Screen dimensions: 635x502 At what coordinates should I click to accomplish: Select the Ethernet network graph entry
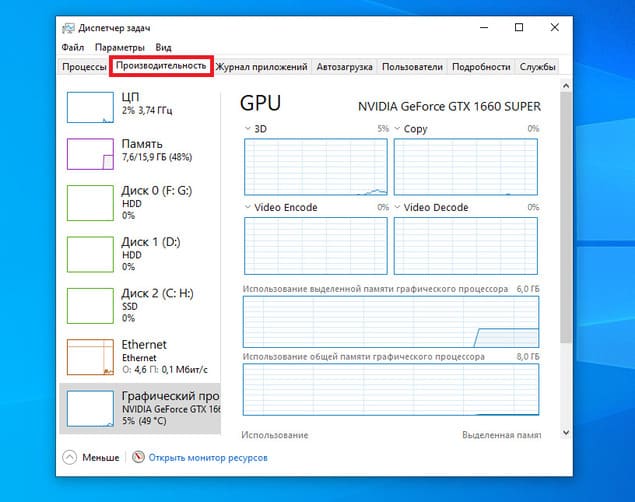pyautogui.click(x=140, y=357)
